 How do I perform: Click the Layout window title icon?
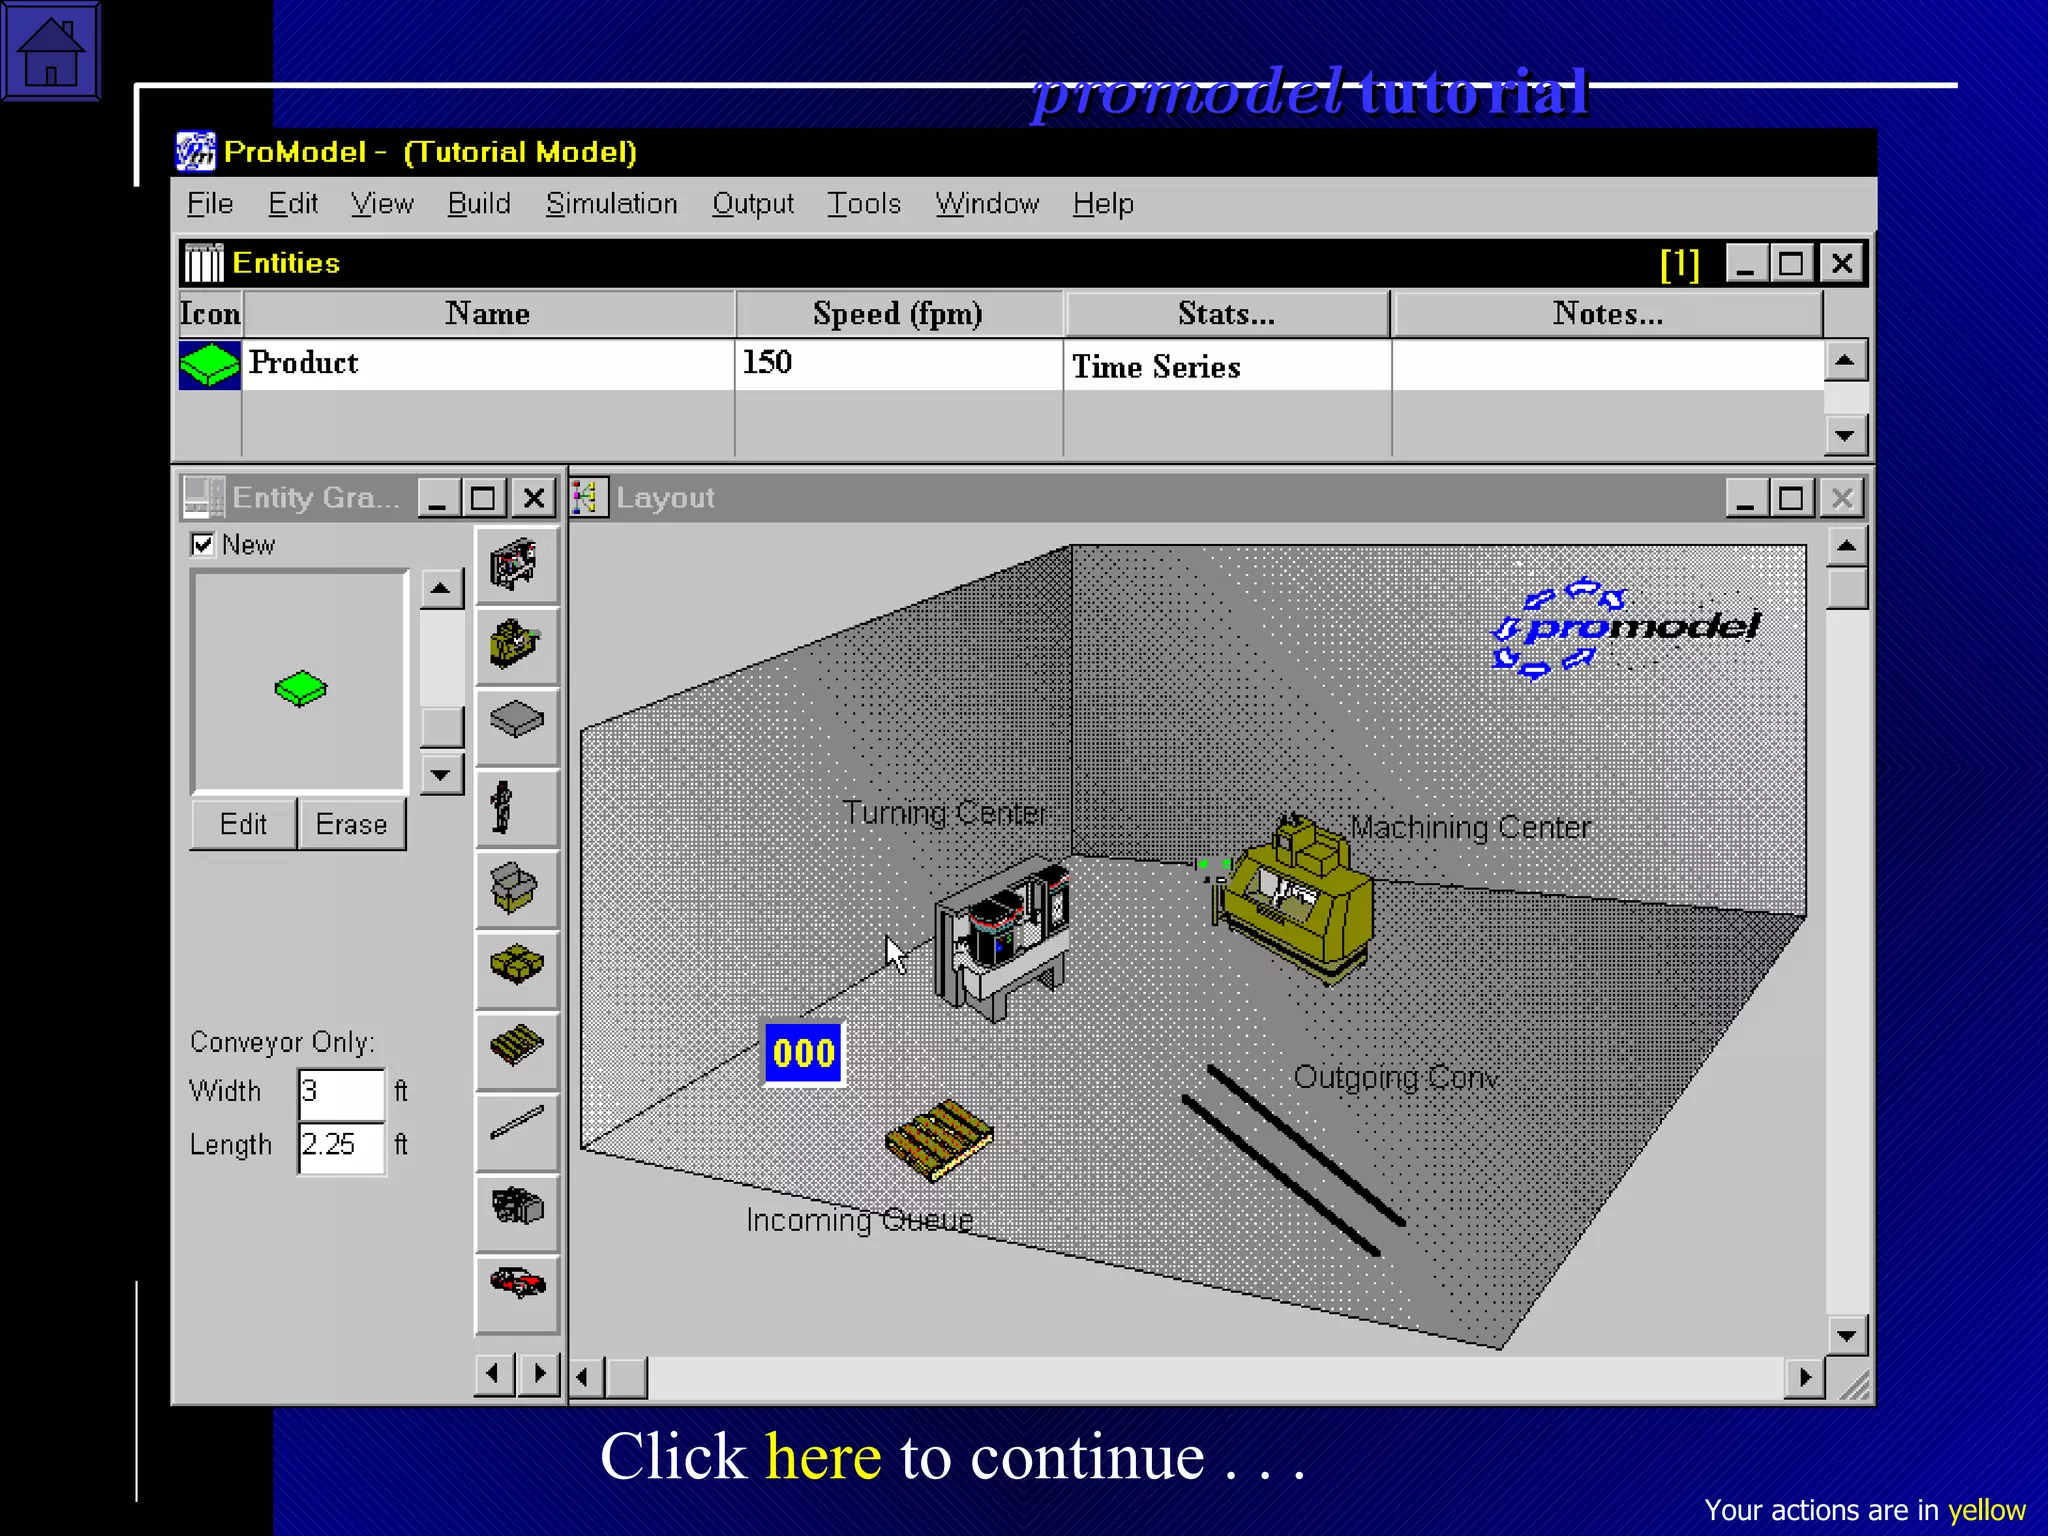[589, 497]
